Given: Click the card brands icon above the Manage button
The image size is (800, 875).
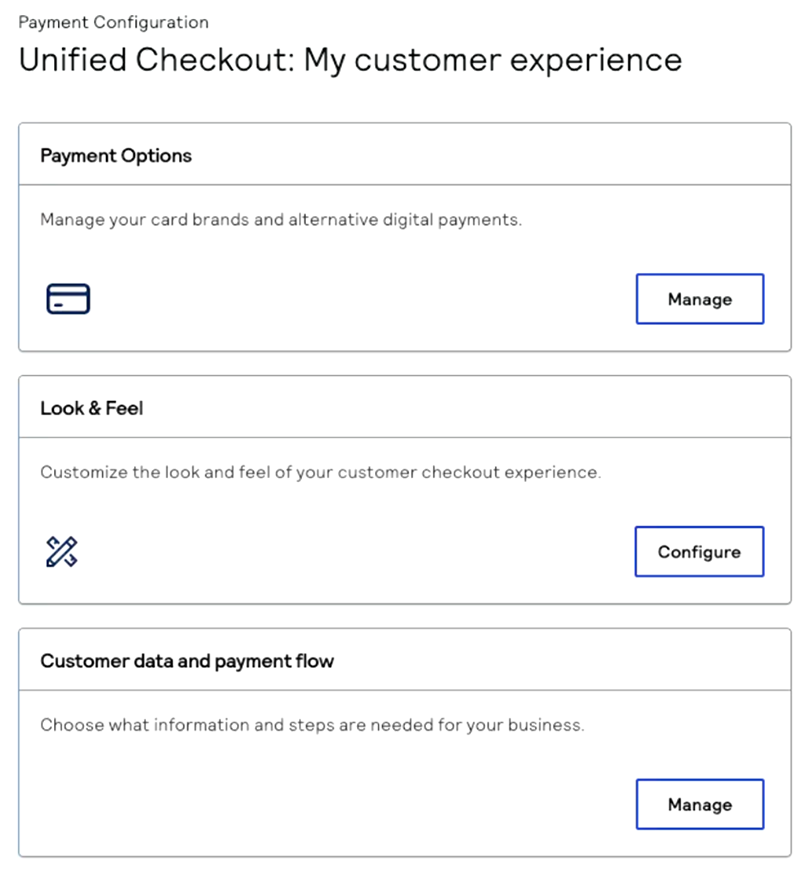Looking at the screenshot, I should [x=67, y=298].
